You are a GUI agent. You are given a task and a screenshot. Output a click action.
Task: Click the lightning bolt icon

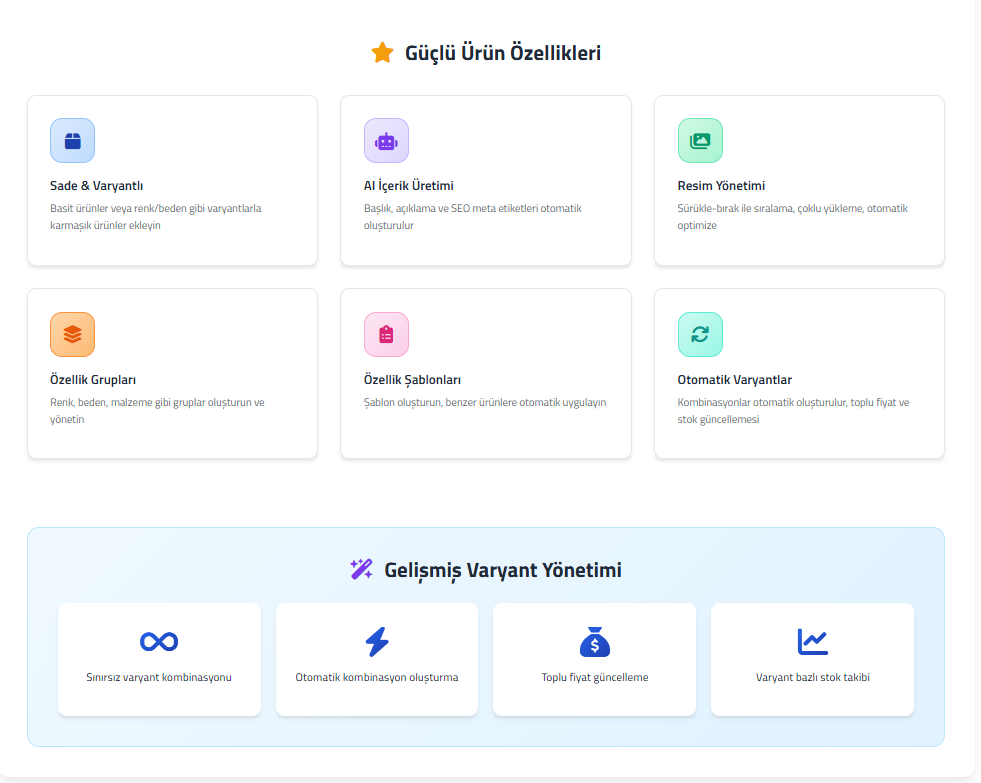click(x=377, y=641)
